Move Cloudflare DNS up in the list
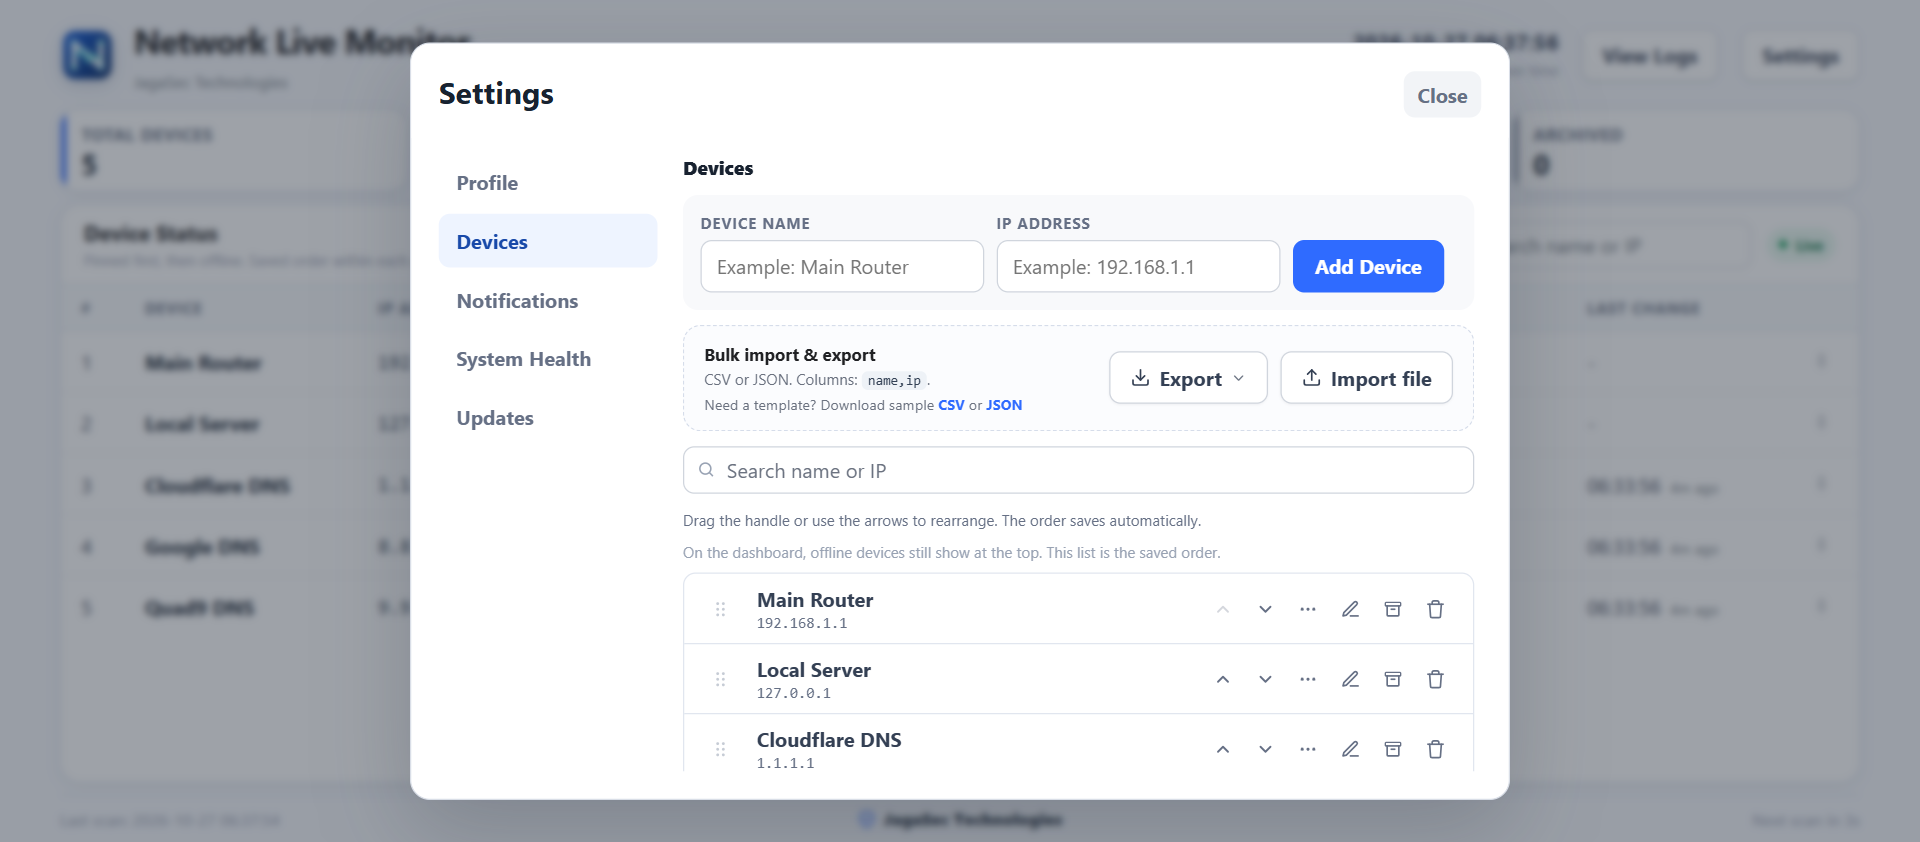The height and width of the screenshot is (842, 1920). [x=1223, y=749]
